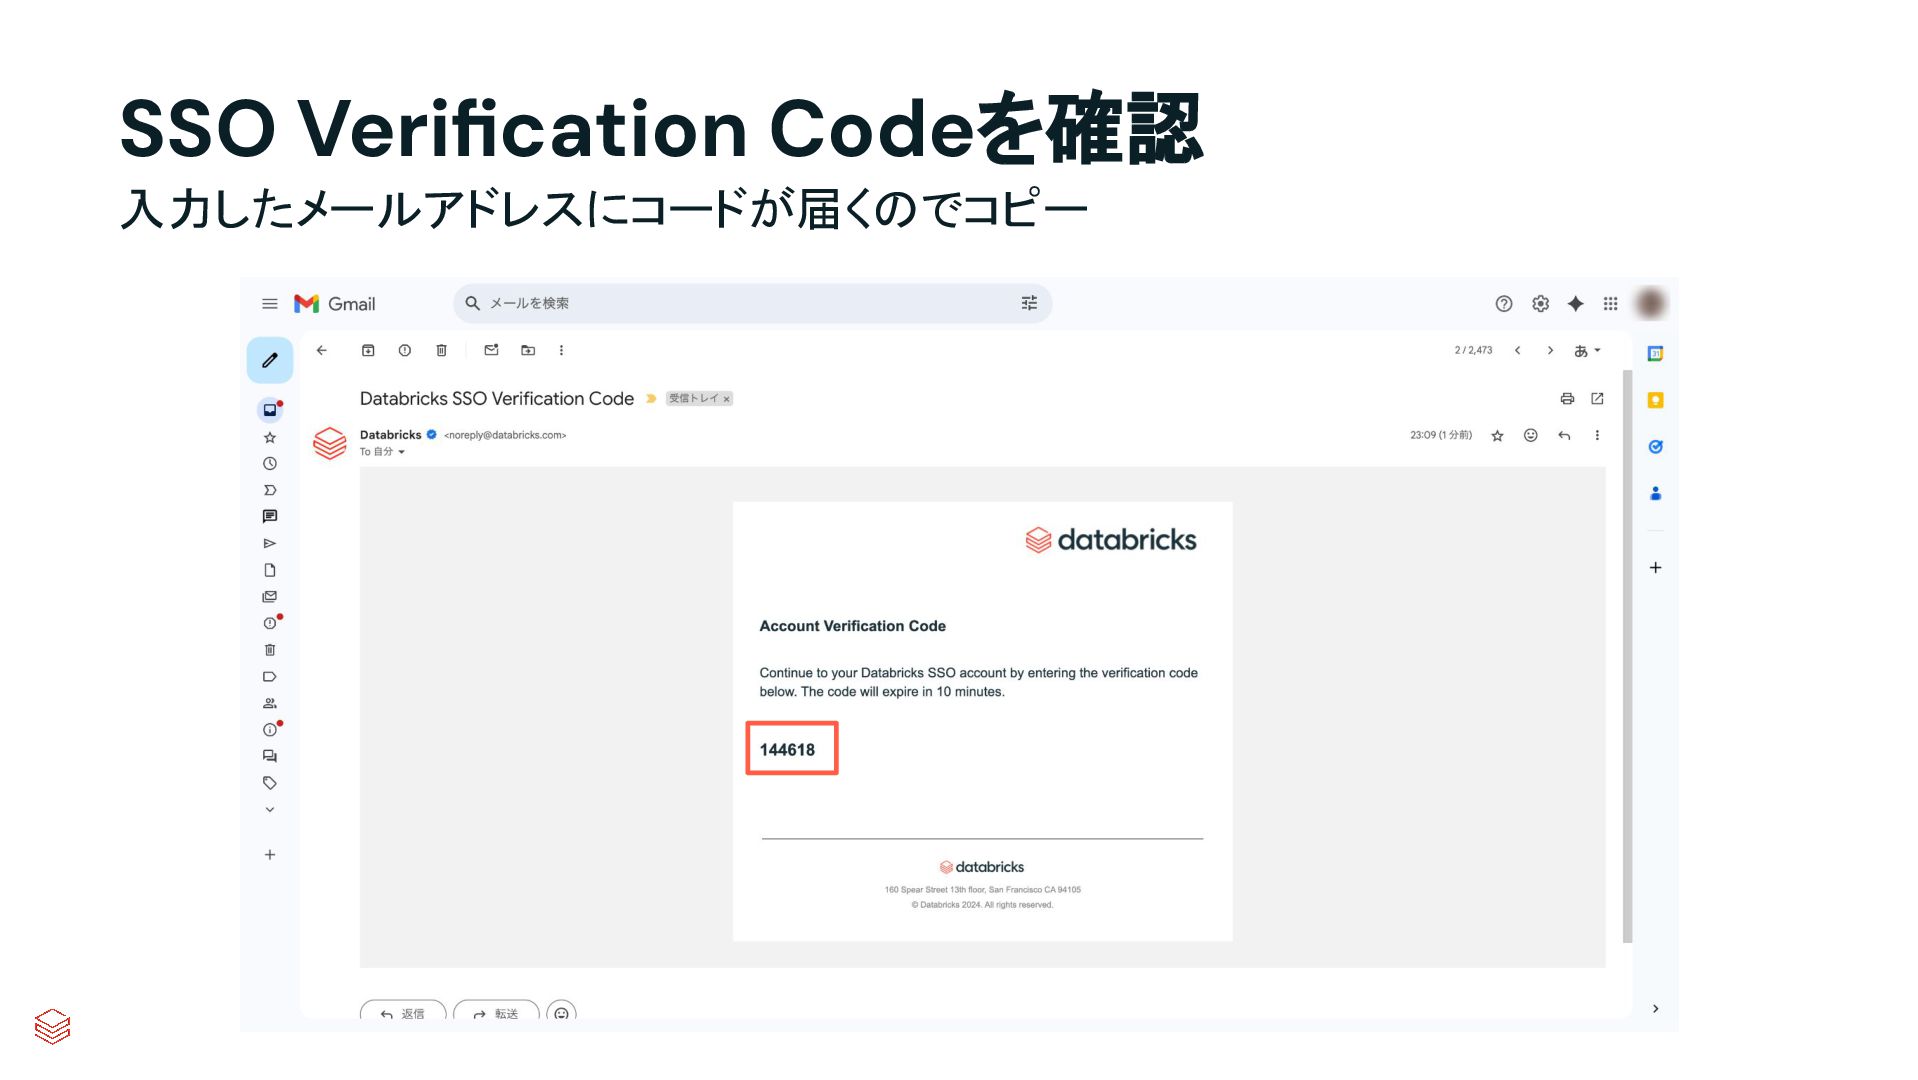1918x1080 pixels.
Task: Print the email
Action: (1567, 398)
